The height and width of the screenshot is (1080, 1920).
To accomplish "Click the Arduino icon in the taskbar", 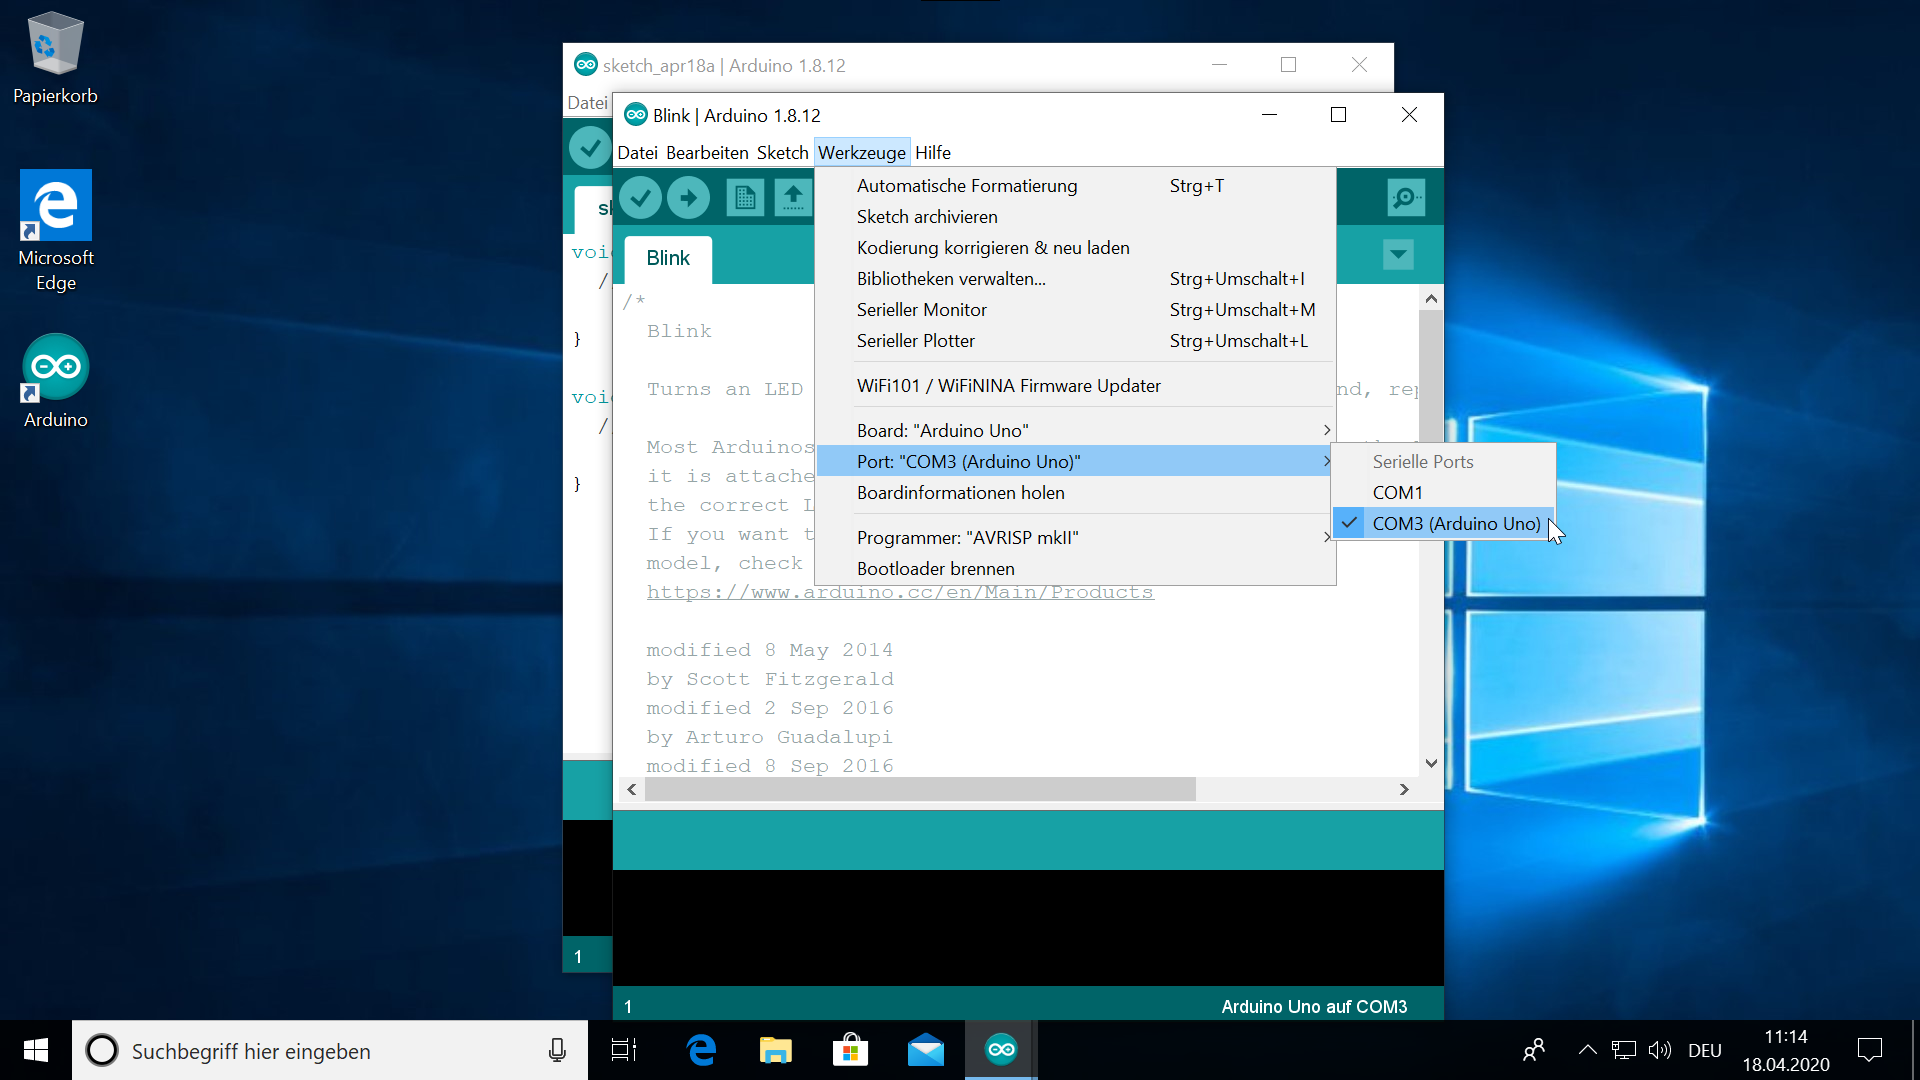I will point(1001,1050).
